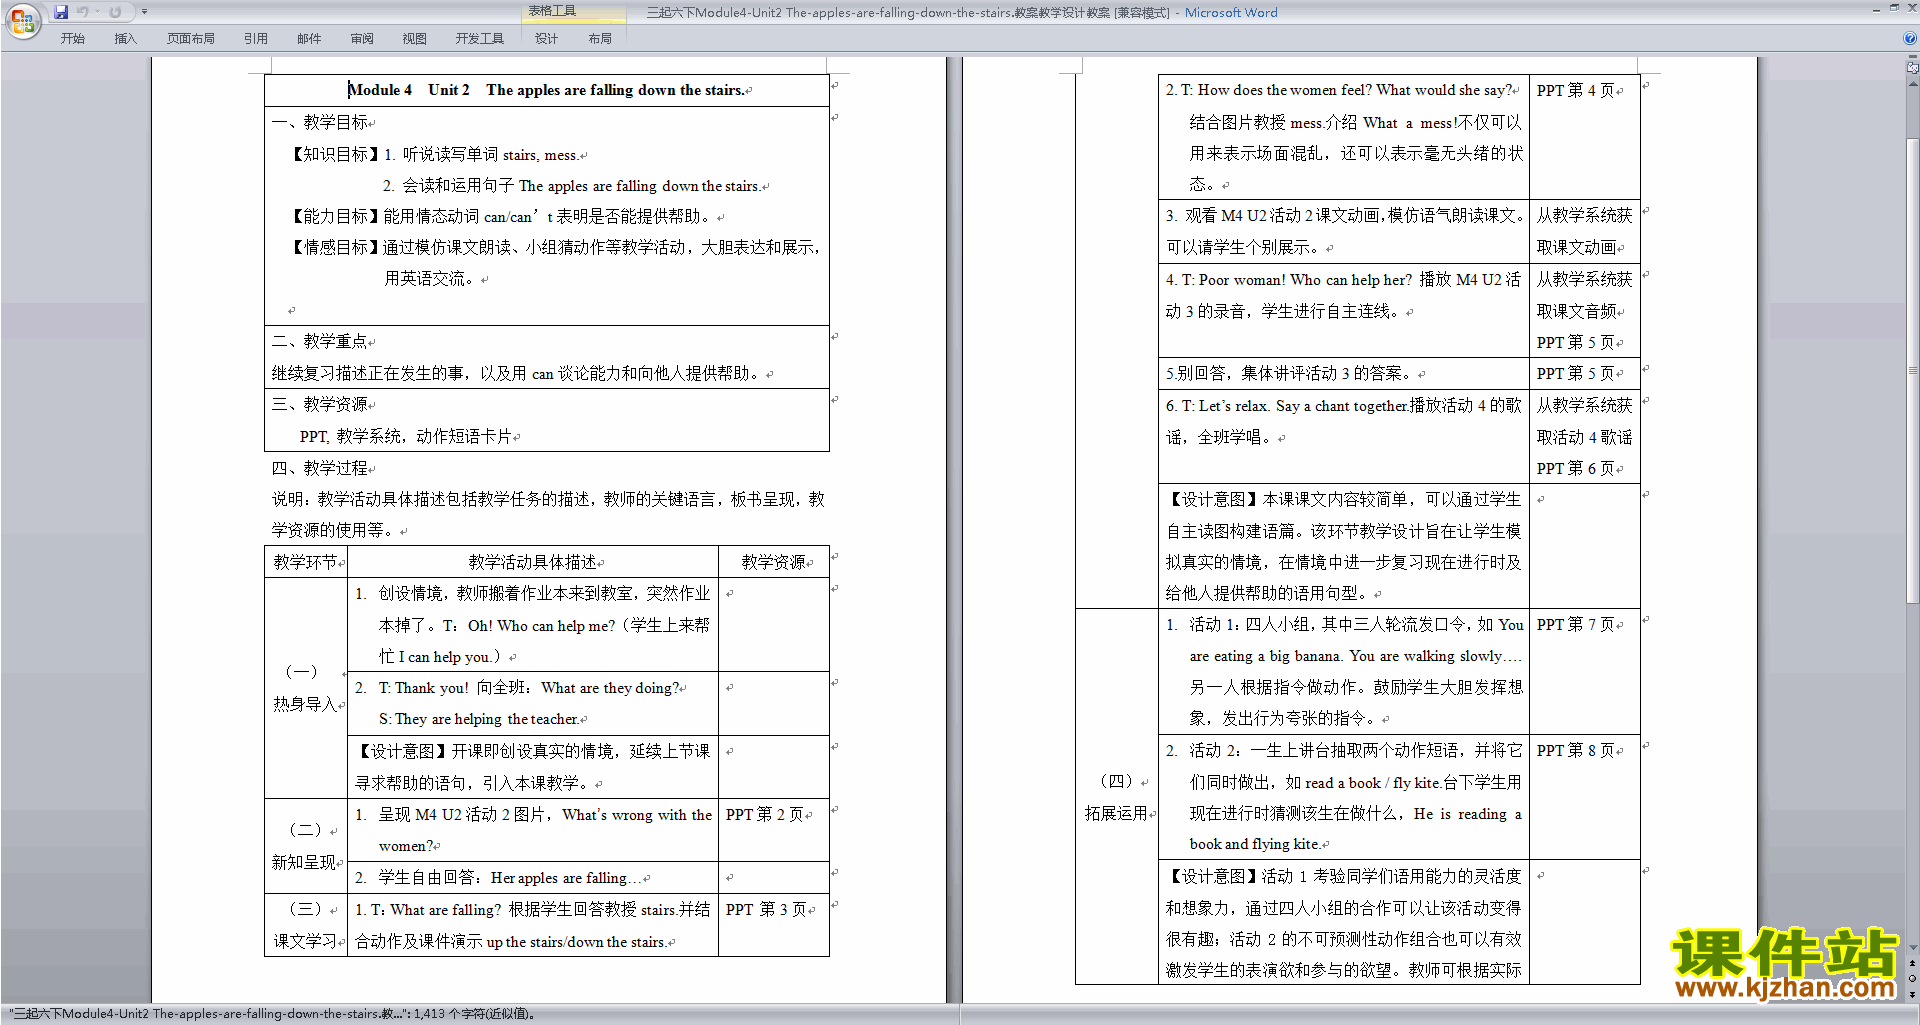
Task: Click the '三、教学资源' heading
Action: click(x=320, y=404)
